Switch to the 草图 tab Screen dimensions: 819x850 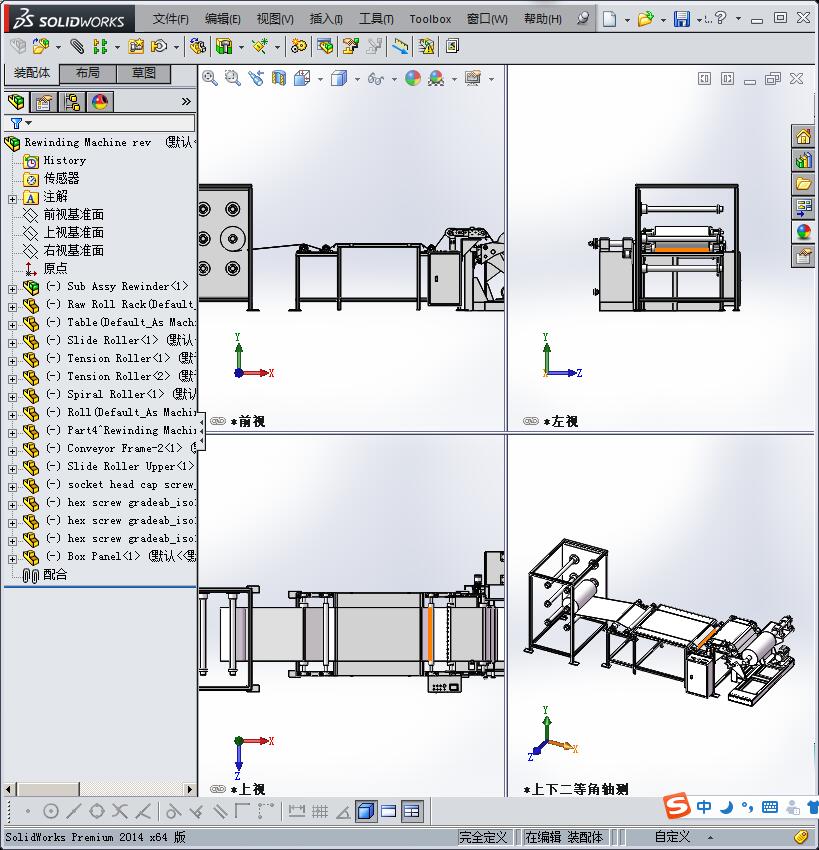click(x=144, y=73)
